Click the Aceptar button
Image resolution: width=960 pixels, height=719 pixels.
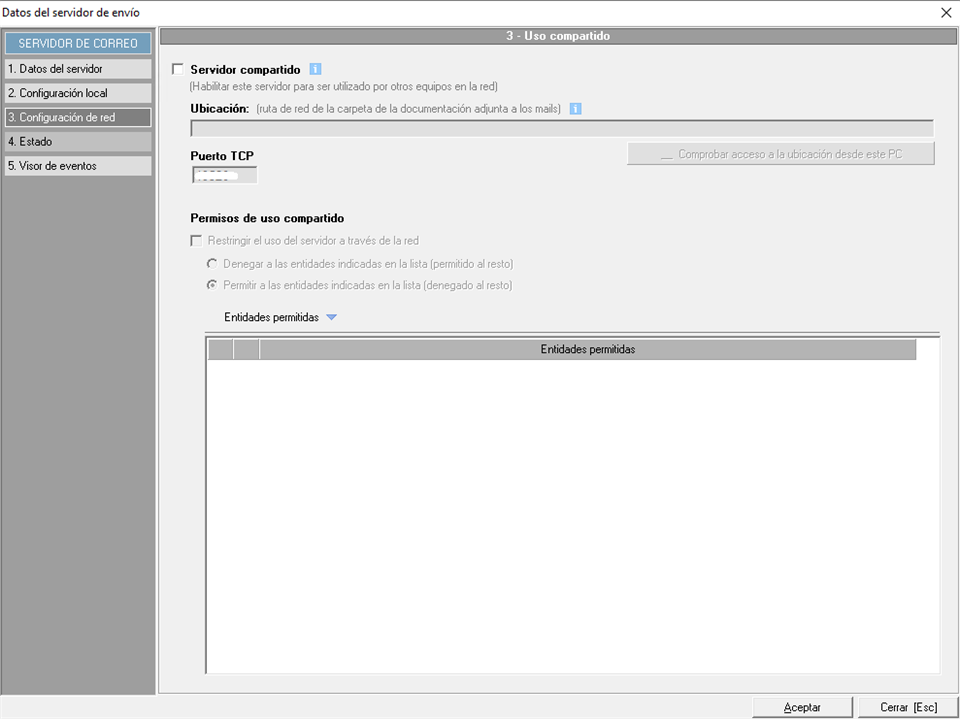pyautogui.click(x=802, y=707)
